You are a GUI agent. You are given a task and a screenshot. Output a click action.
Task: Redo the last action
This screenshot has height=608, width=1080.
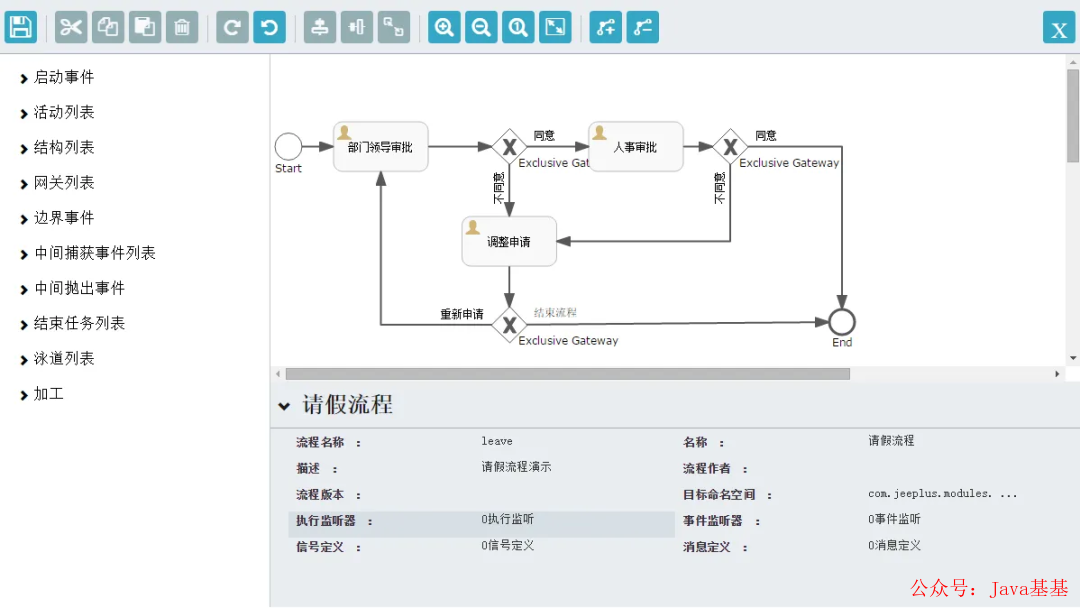click(232, 28)
